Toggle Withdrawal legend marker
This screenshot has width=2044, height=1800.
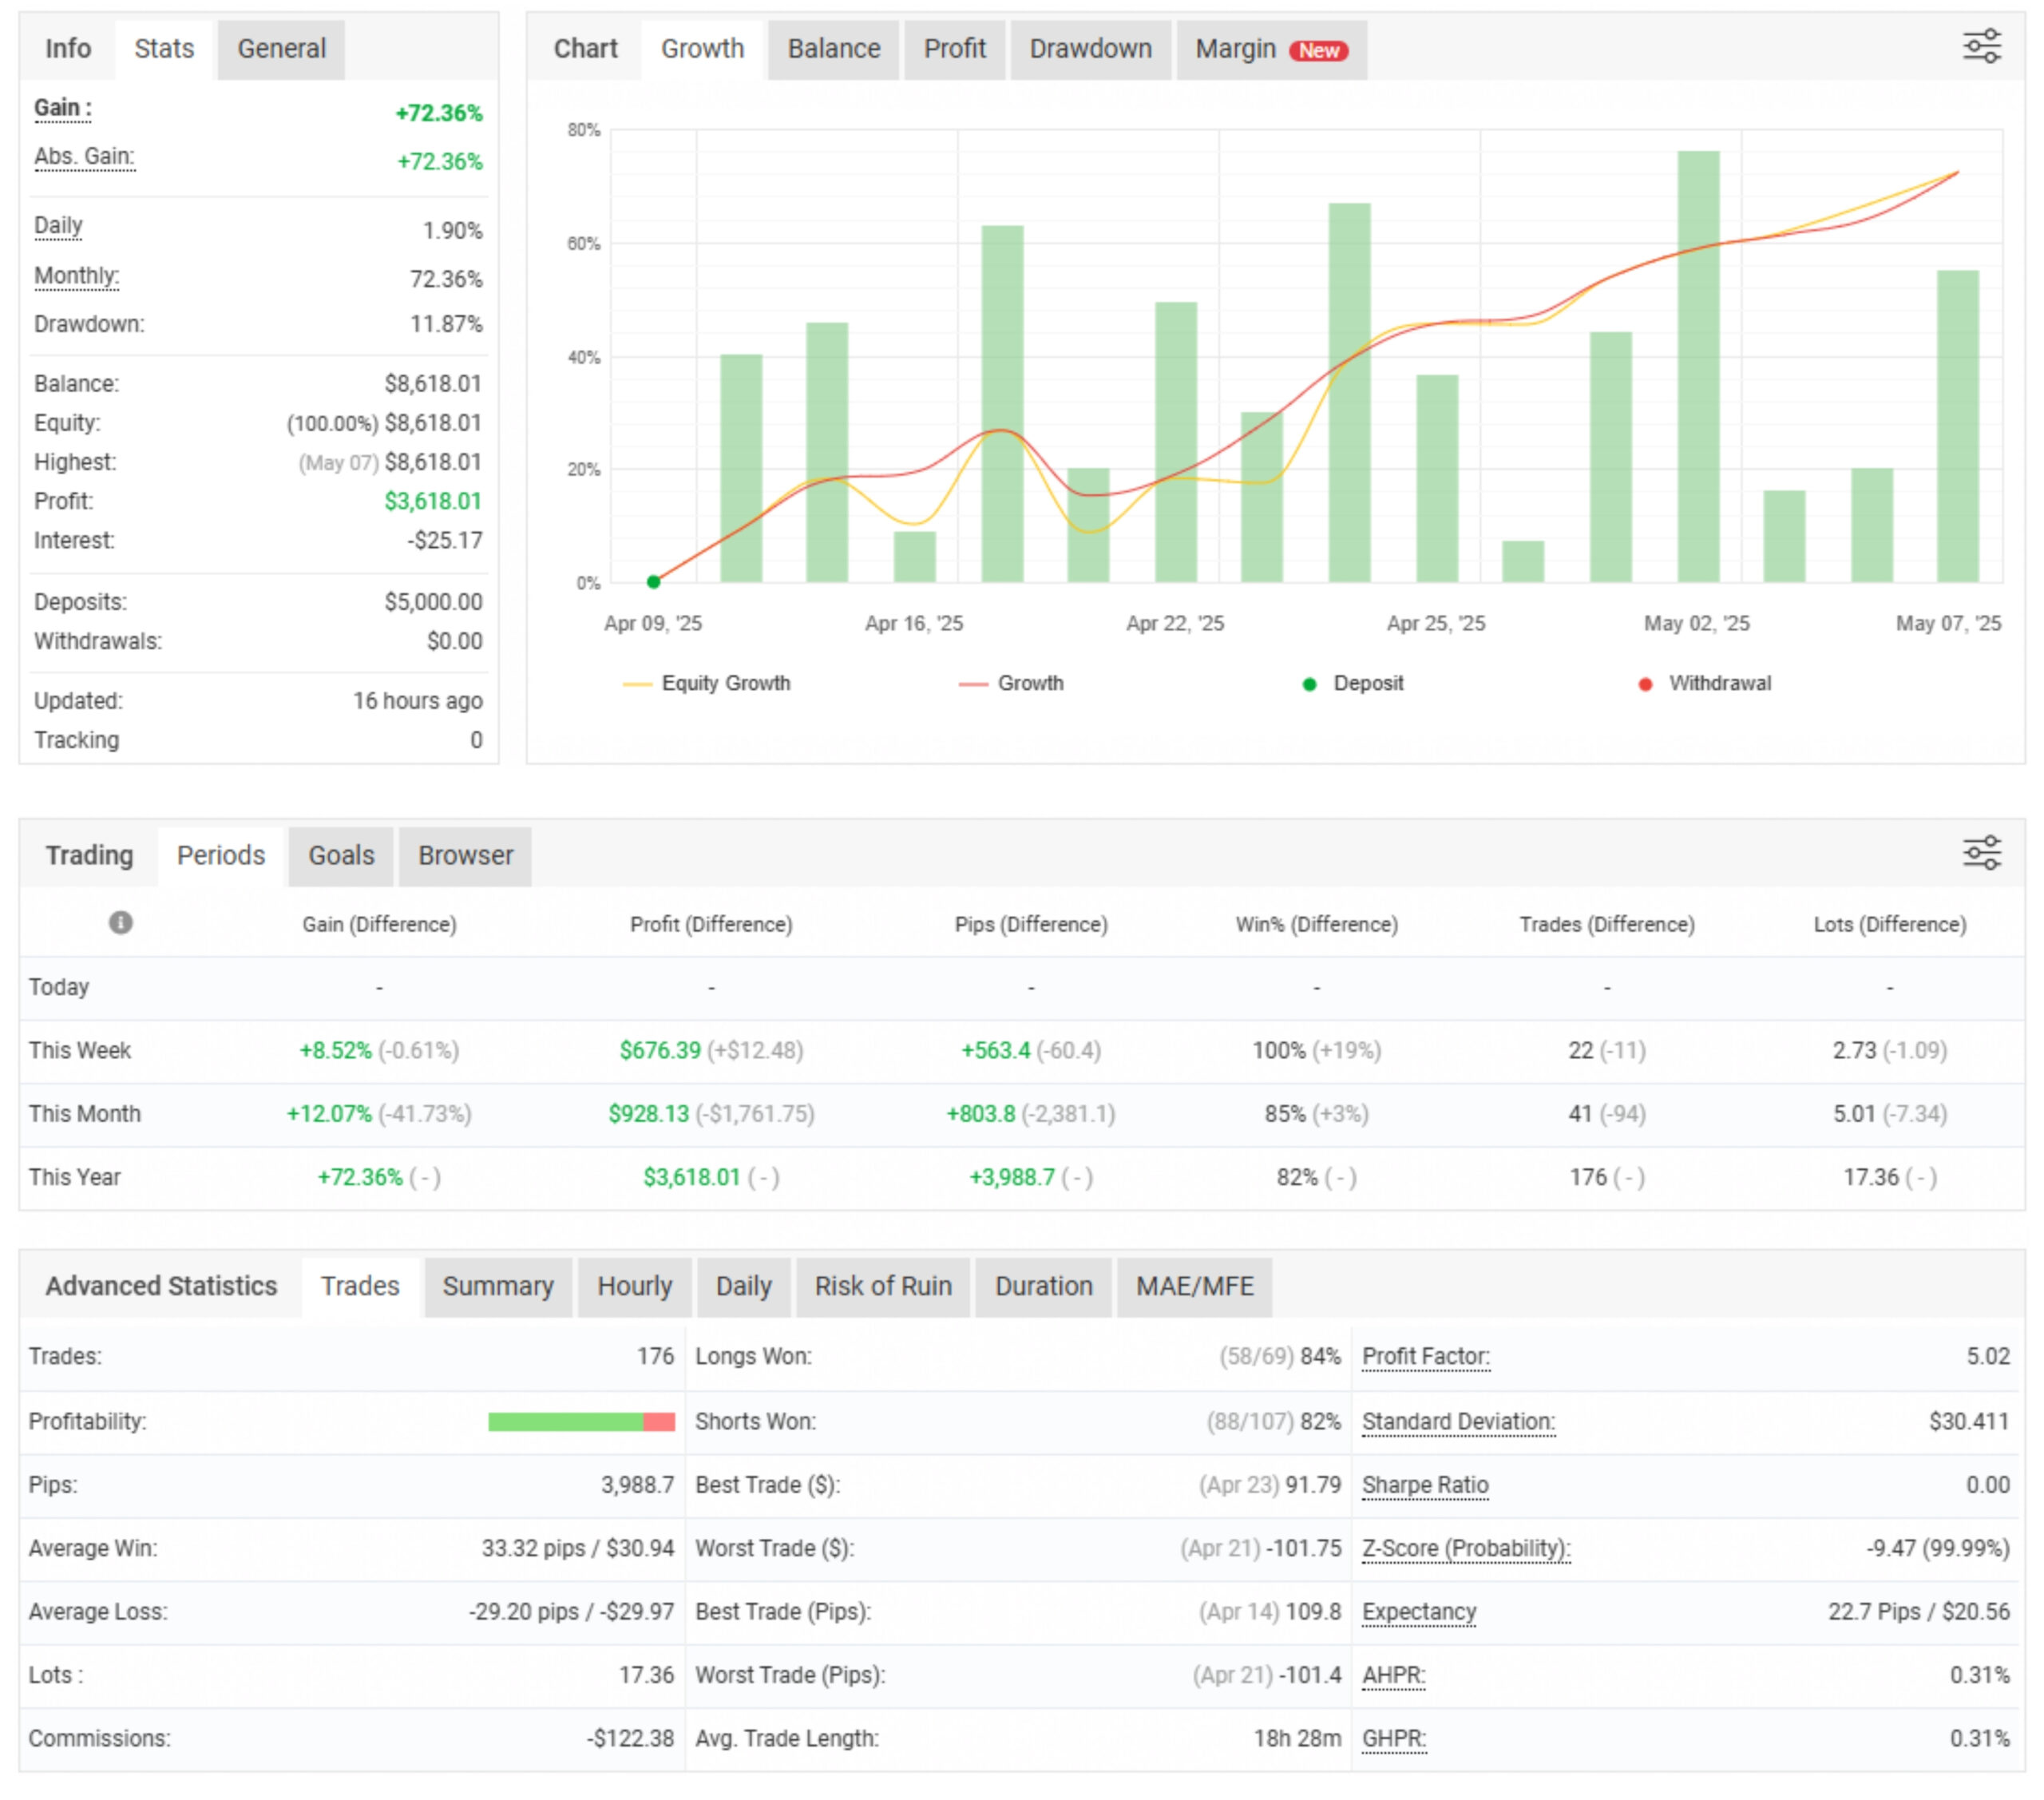point(1705,683)
